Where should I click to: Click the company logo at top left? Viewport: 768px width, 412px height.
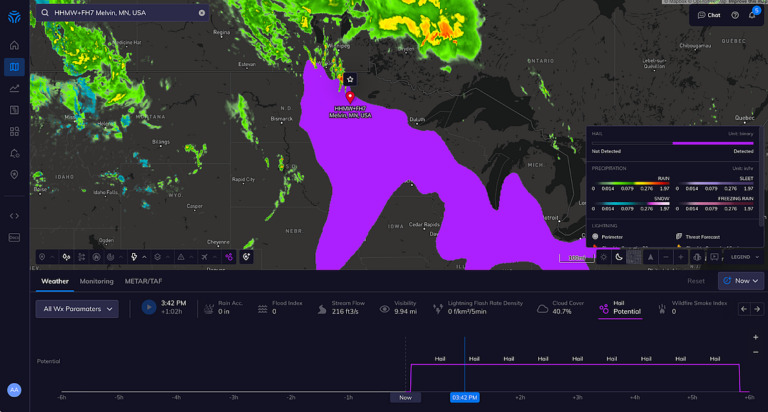[x=14, y=17]
